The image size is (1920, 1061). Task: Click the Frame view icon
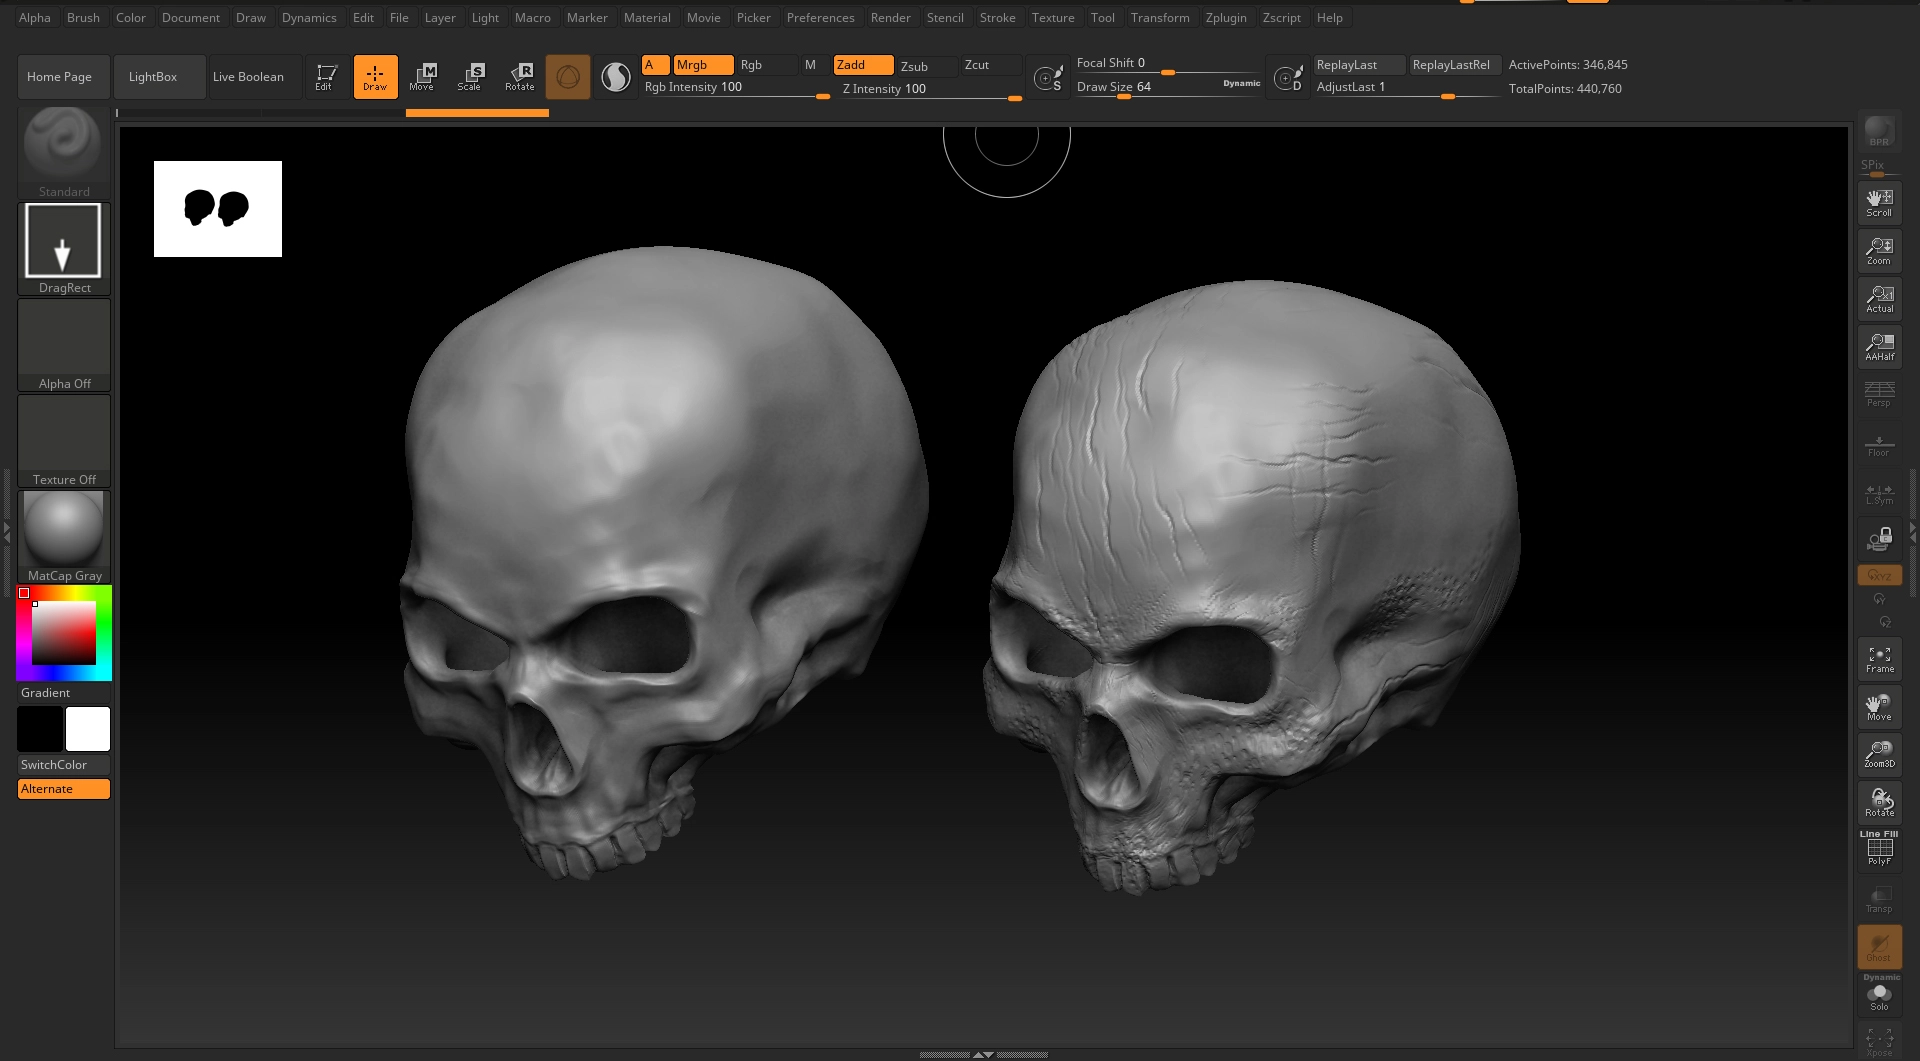[x=1879, y=659]
